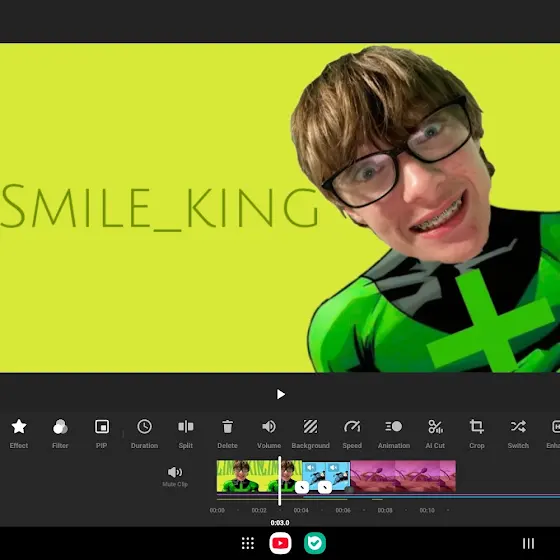Screen dimensions: 560x560
Task: Toggle Mute Clip
Action: click(175, 476)
